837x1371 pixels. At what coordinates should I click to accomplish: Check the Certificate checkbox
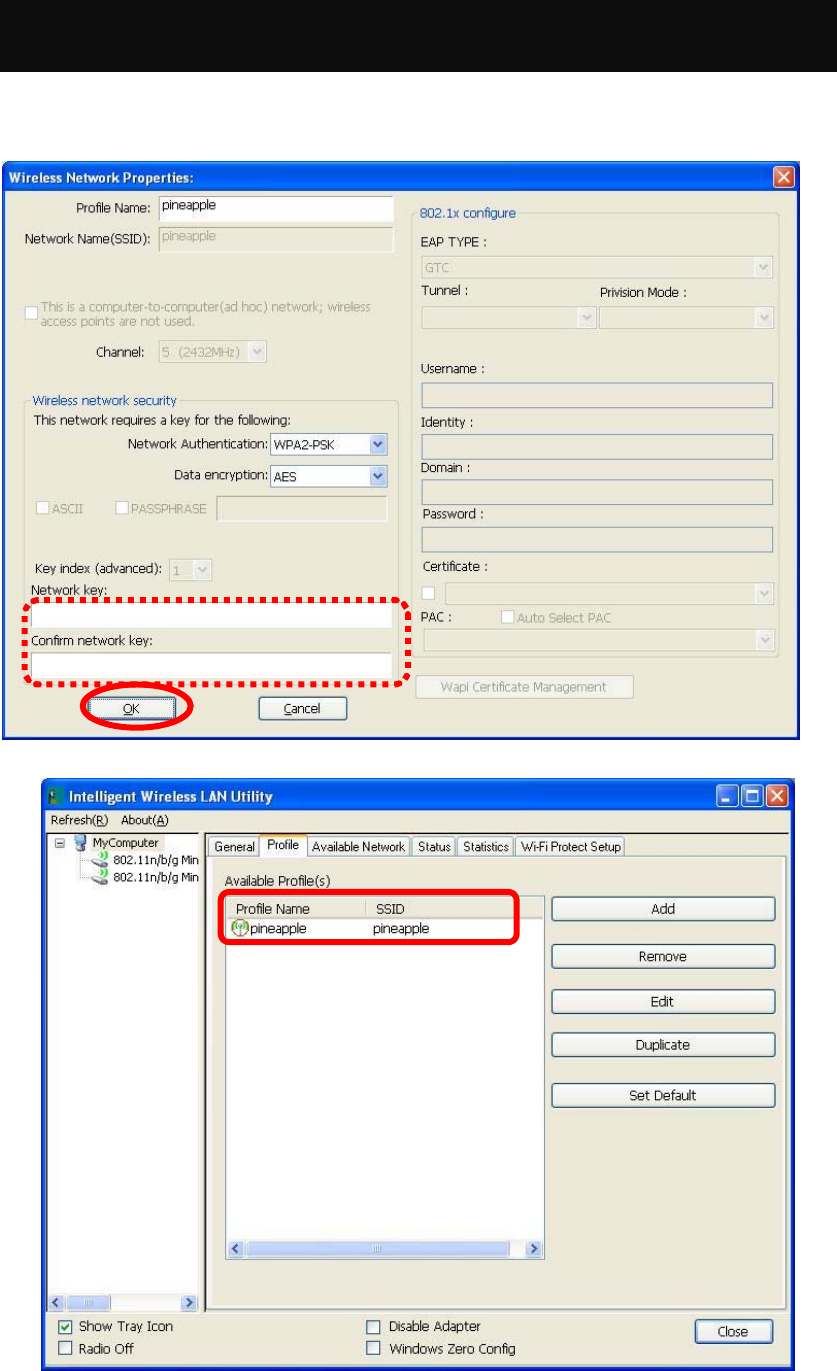click(x=428, y=594)
